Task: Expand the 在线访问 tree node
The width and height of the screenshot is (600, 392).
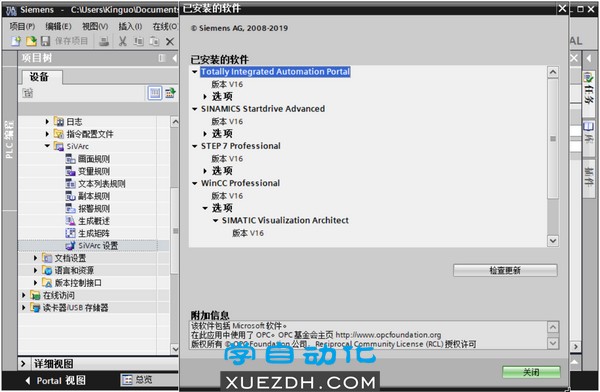Action: pyautogui.click(x=24, y=295)
